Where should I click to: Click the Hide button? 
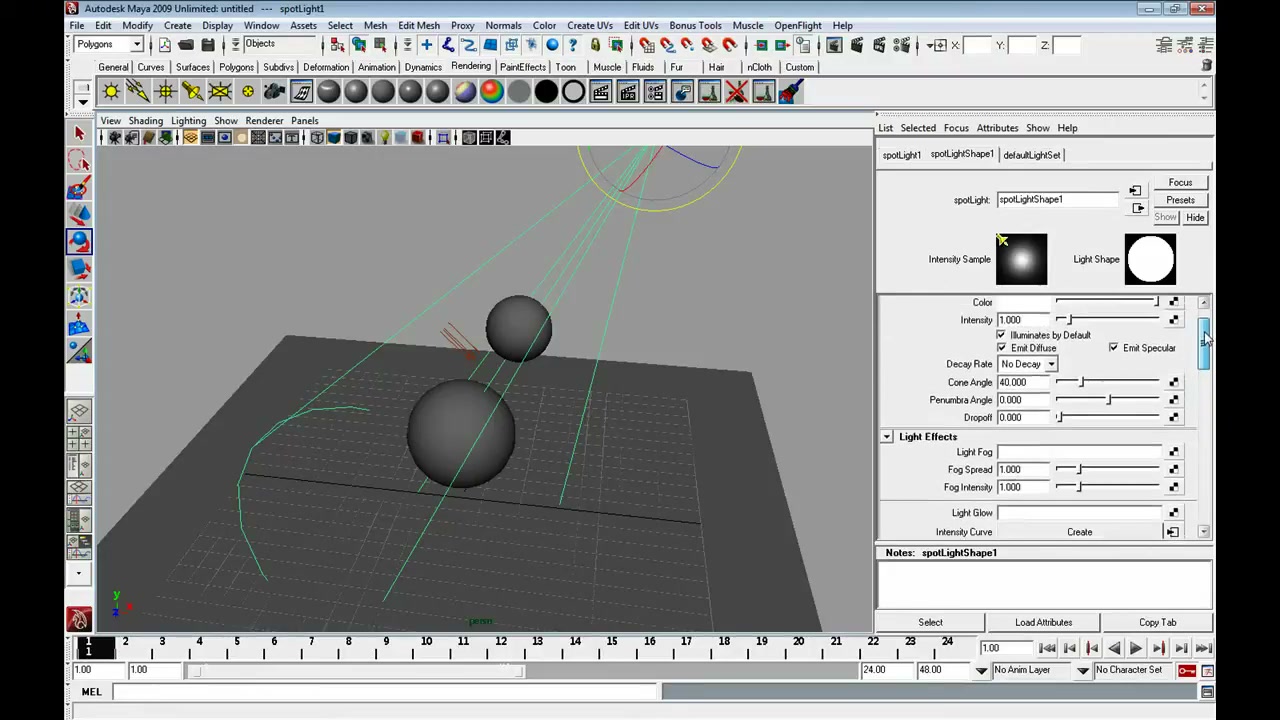coord(1195,217)
